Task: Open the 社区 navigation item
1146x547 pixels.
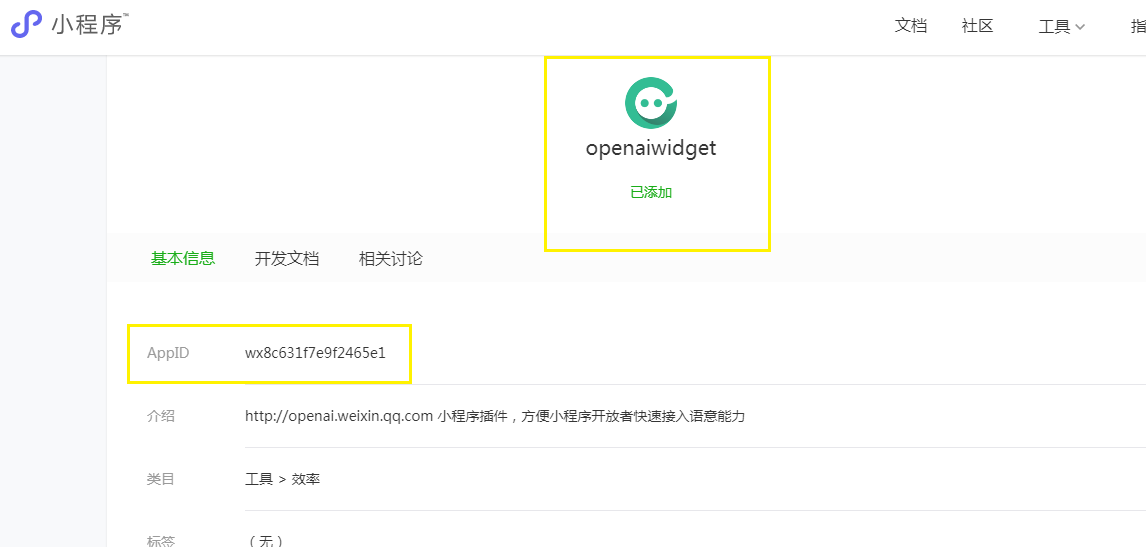Action: coord(977,26)
